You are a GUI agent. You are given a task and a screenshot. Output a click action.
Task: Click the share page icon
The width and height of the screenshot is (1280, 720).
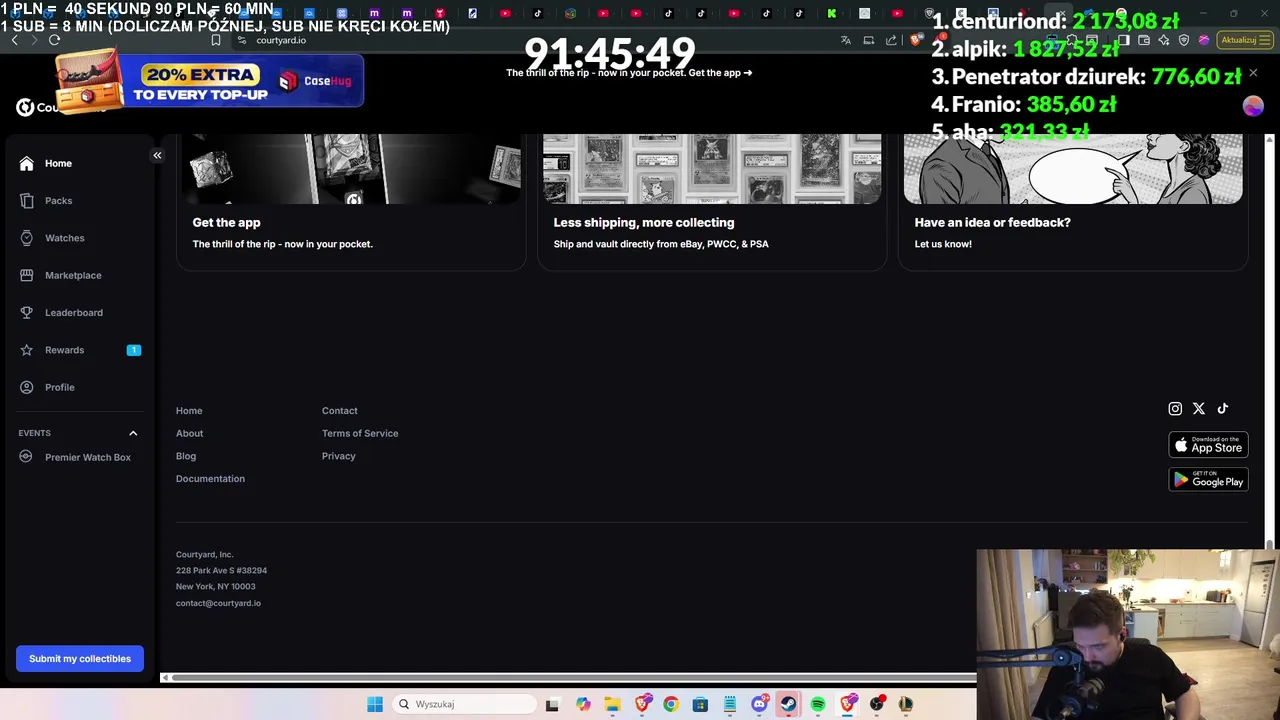[891, 40]
